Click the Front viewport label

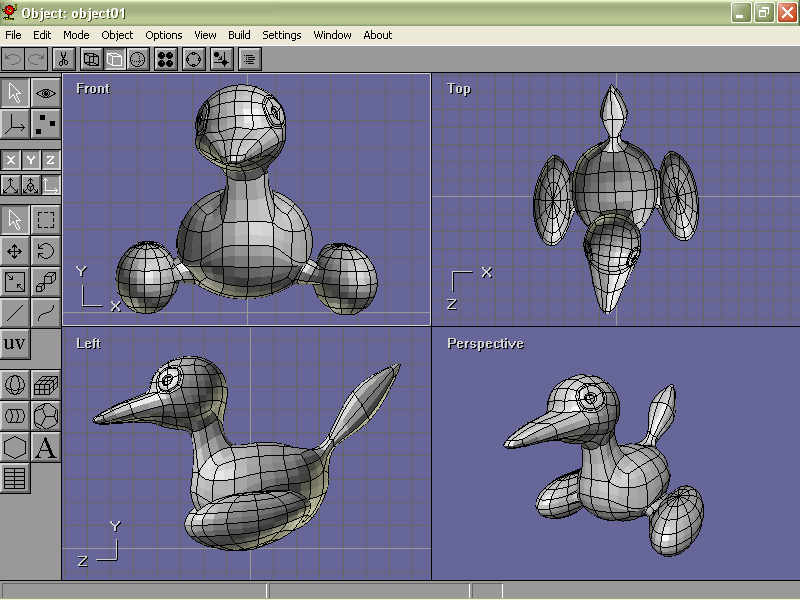coord(93,89)
